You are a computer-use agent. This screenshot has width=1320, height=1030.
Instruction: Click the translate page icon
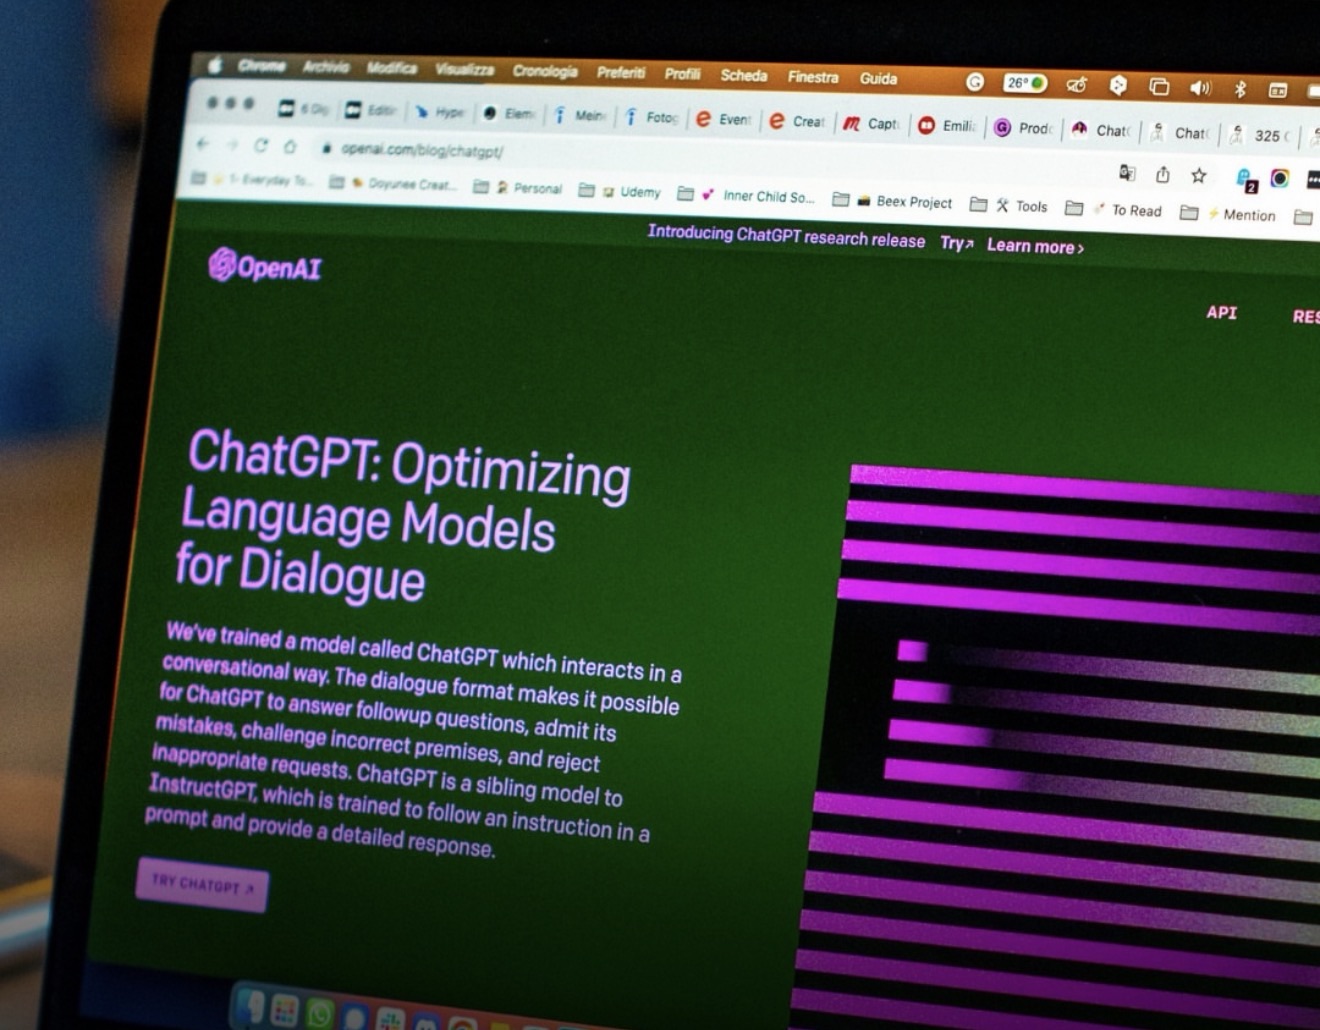pos(1127,173)
